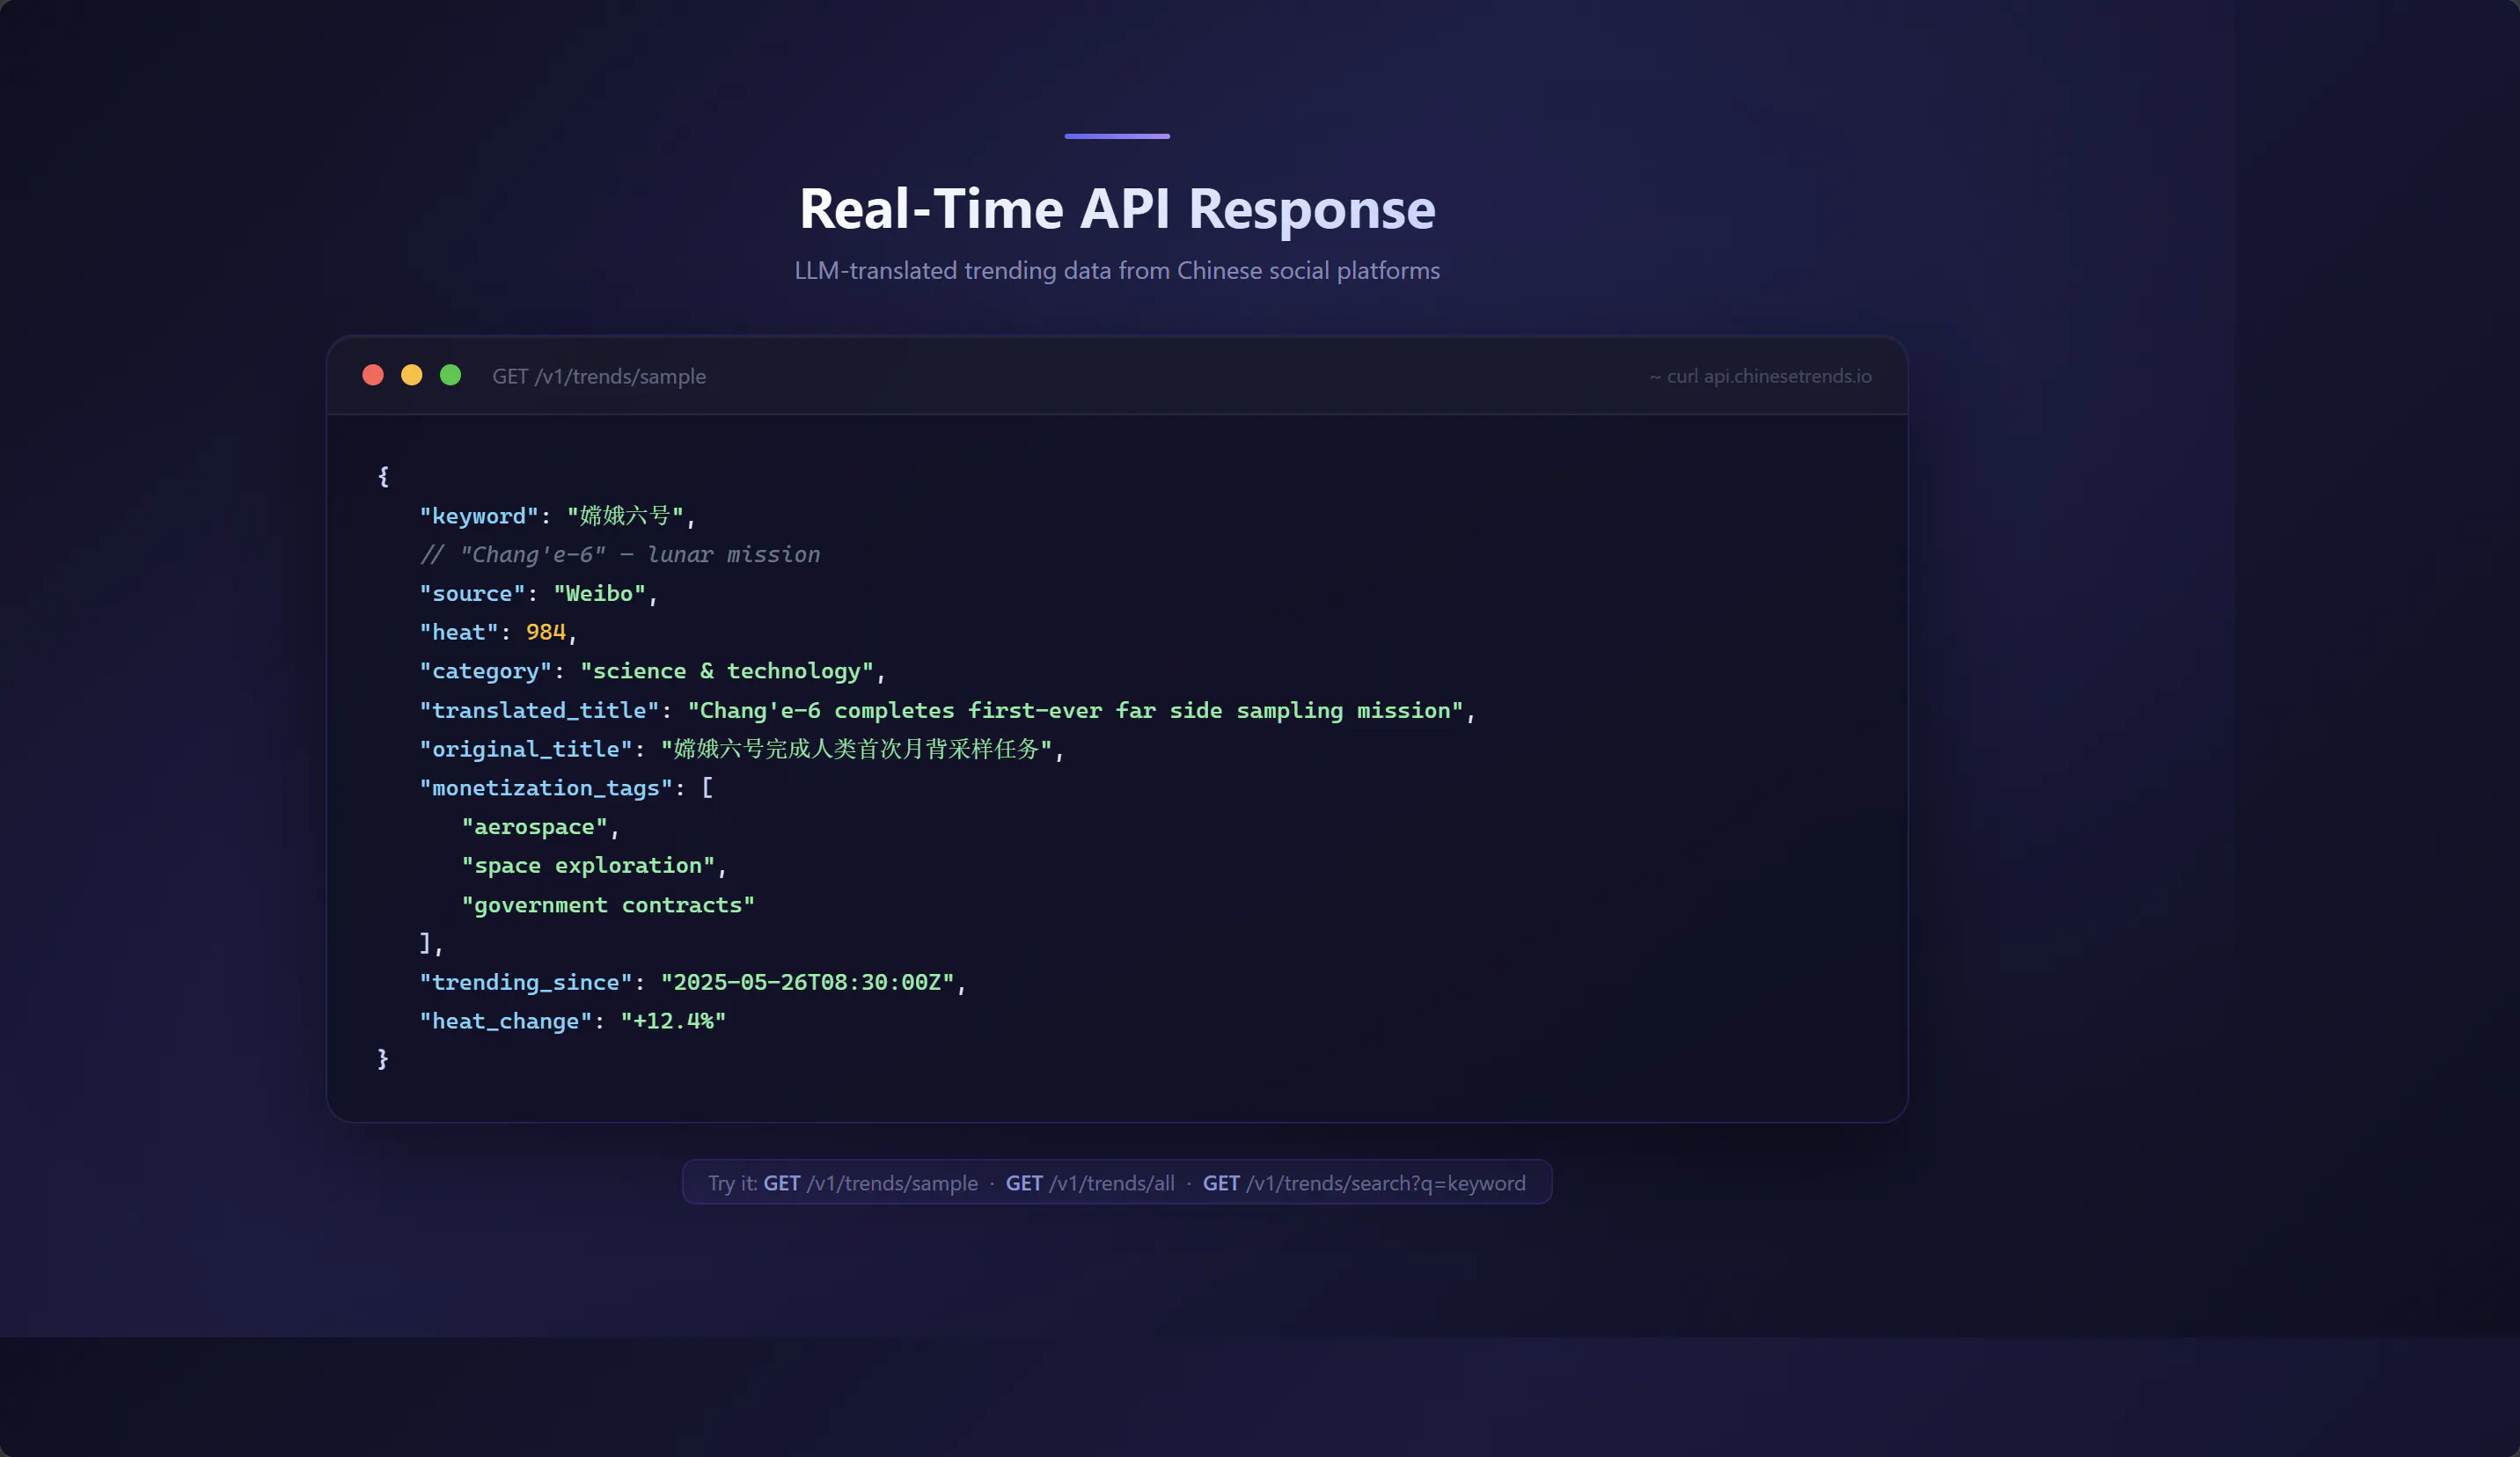The width and height of the screenshot is (2520, 1457).
Task: Click the curl api.chinesetrends.io text
Action: (1761, 376)
